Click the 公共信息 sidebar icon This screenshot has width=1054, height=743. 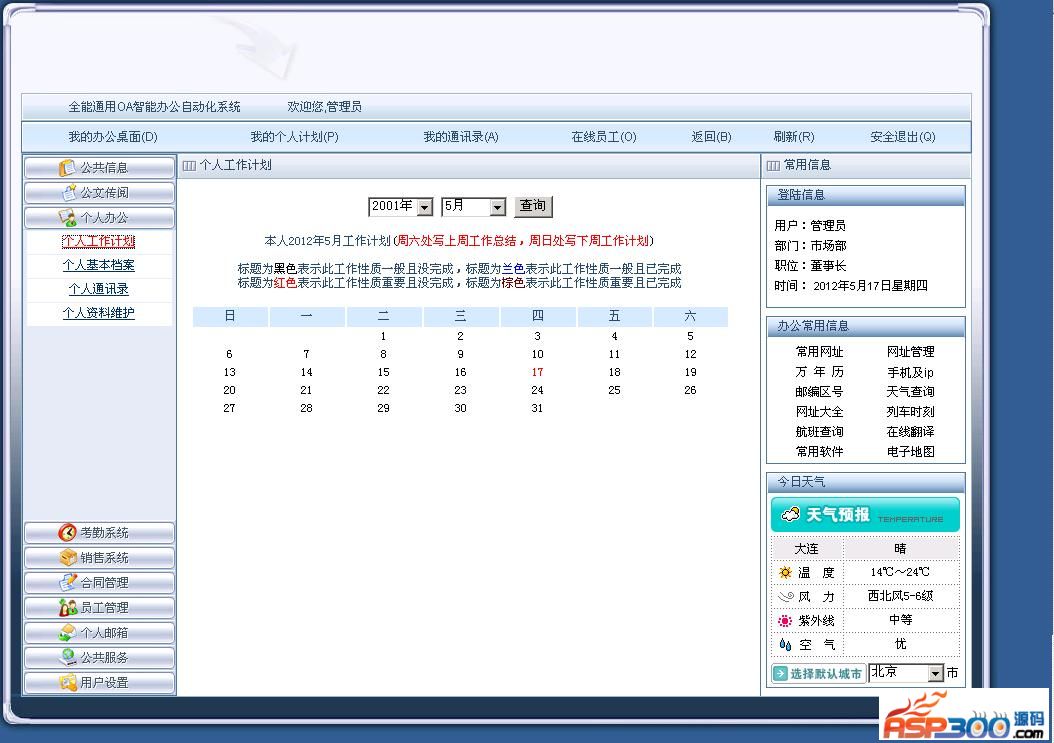click(68, 168)
